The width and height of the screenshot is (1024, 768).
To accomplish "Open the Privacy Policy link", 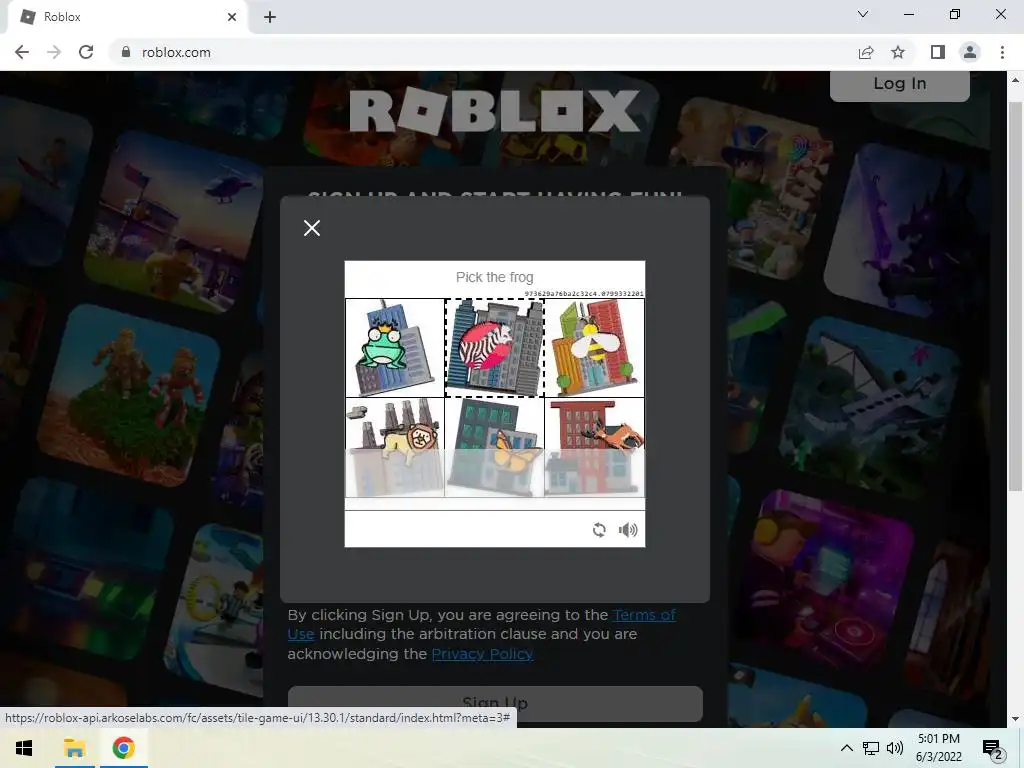I will 482,654.
